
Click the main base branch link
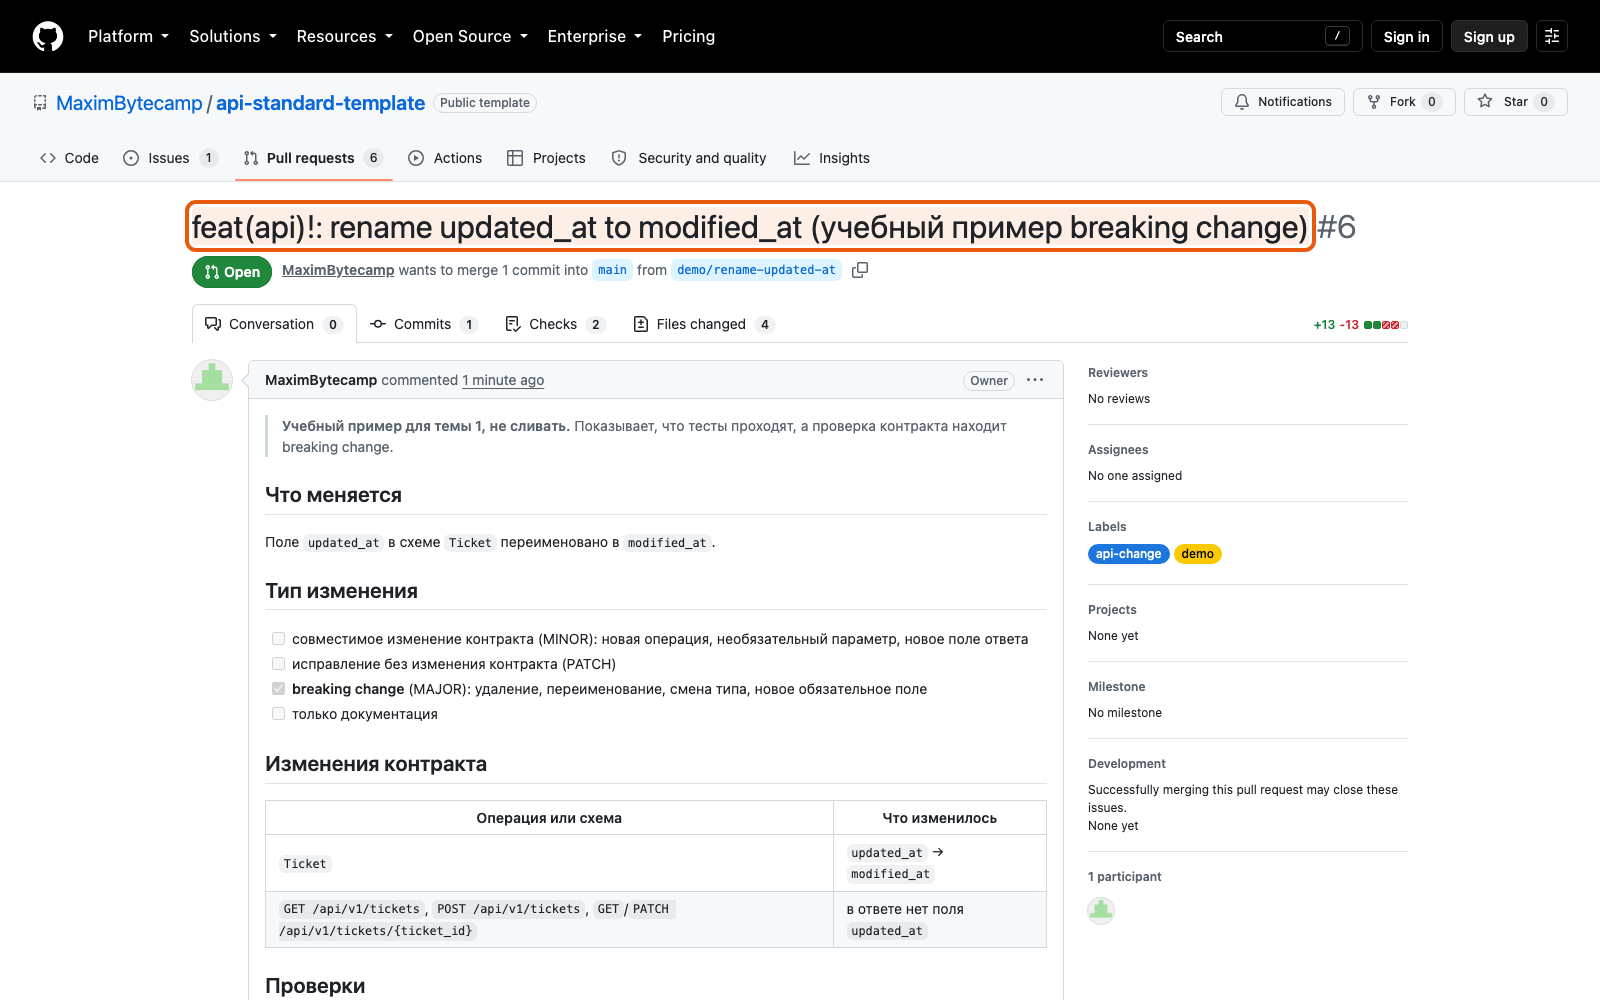click(x=612, y=270)
